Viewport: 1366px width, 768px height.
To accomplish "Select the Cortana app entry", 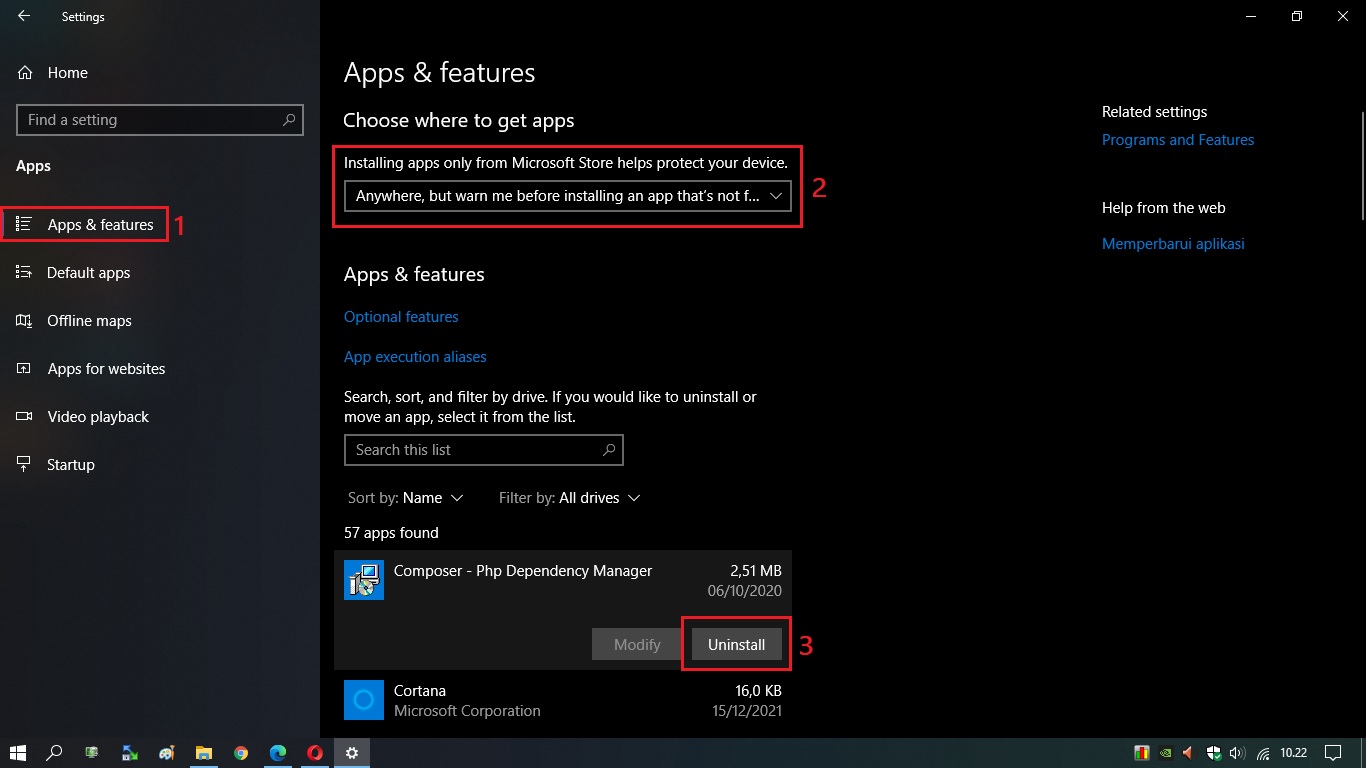I will point(563,701).
